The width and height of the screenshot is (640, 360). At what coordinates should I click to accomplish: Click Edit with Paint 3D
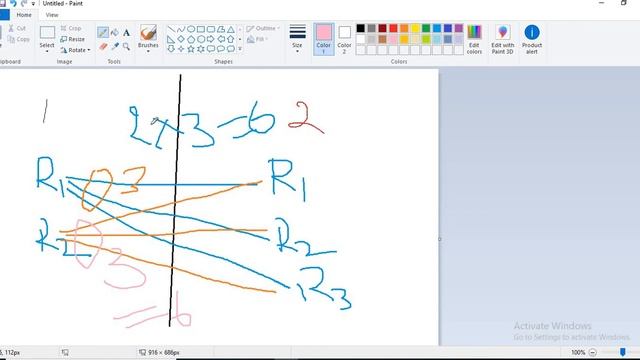click(x=502, y=39)
